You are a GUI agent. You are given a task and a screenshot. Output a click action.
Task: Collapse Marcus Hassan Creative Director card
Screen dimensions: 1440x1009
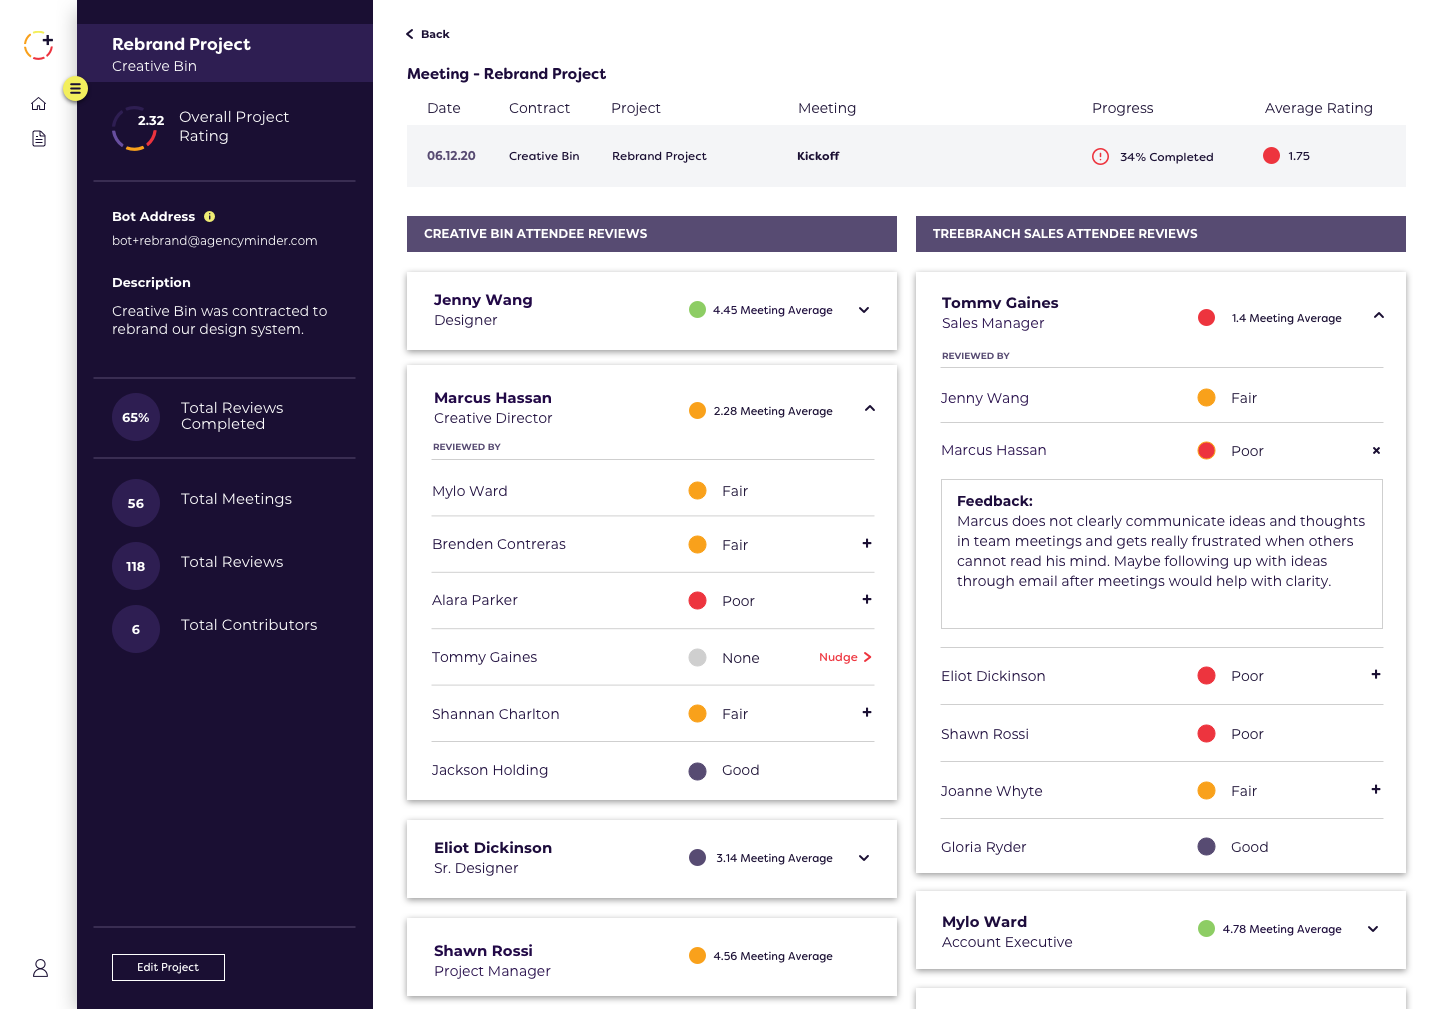pyautogui.click(x=870, y=408)
